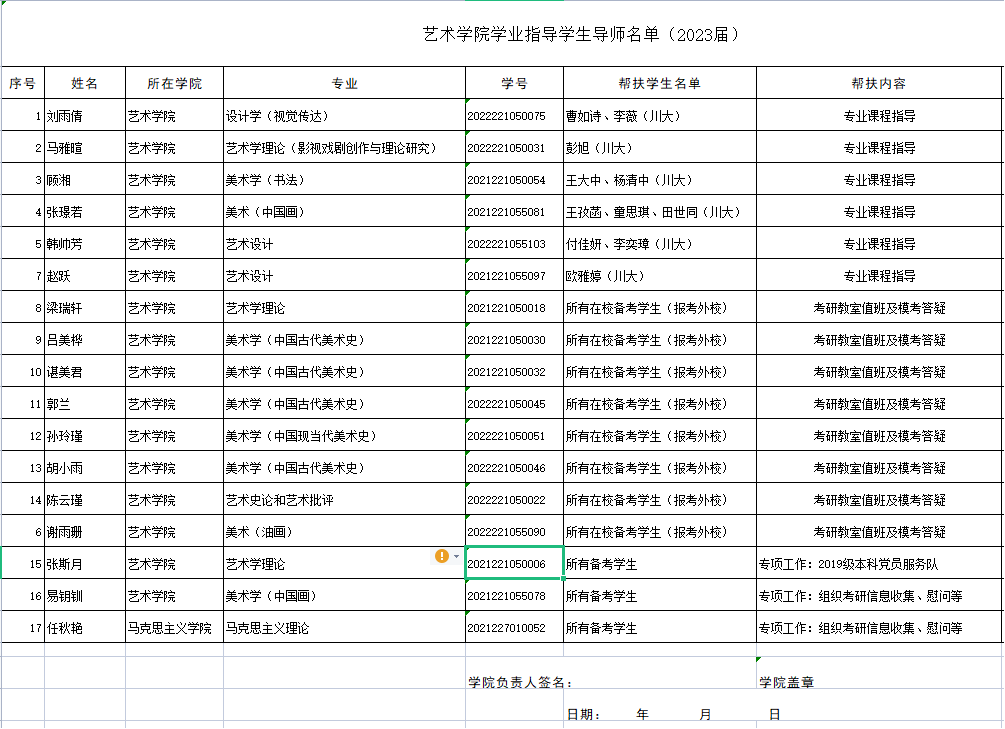Select the spreadsheet title cell for the 2023届 list
The width and height of the screenshot is (1005, 729).
[x=581, y=35]
